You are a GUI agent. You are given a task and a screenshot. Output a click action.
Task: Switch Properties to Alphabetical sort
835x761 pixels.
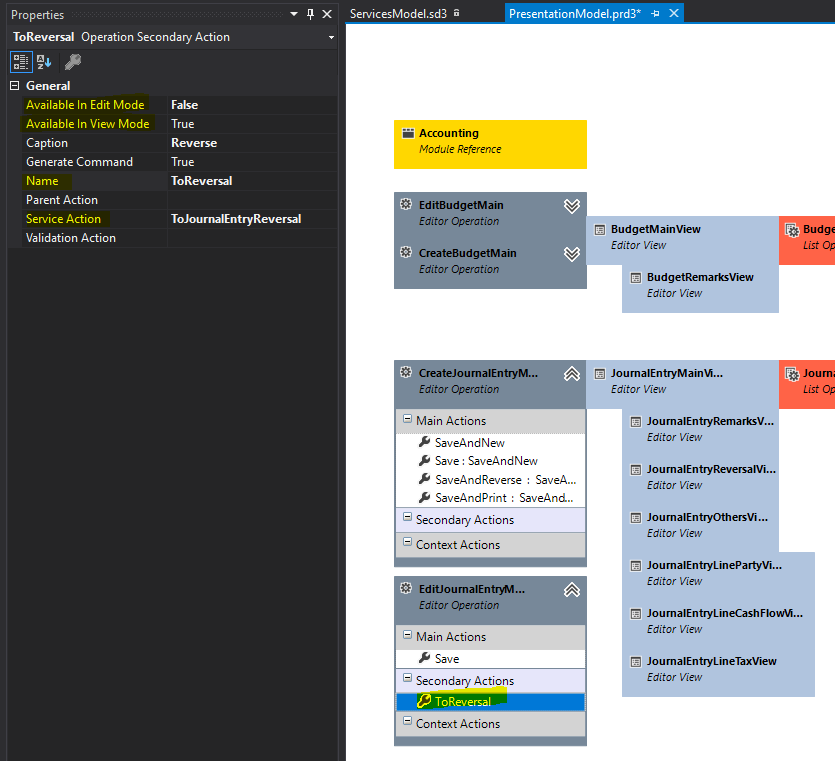click(44, 62)
